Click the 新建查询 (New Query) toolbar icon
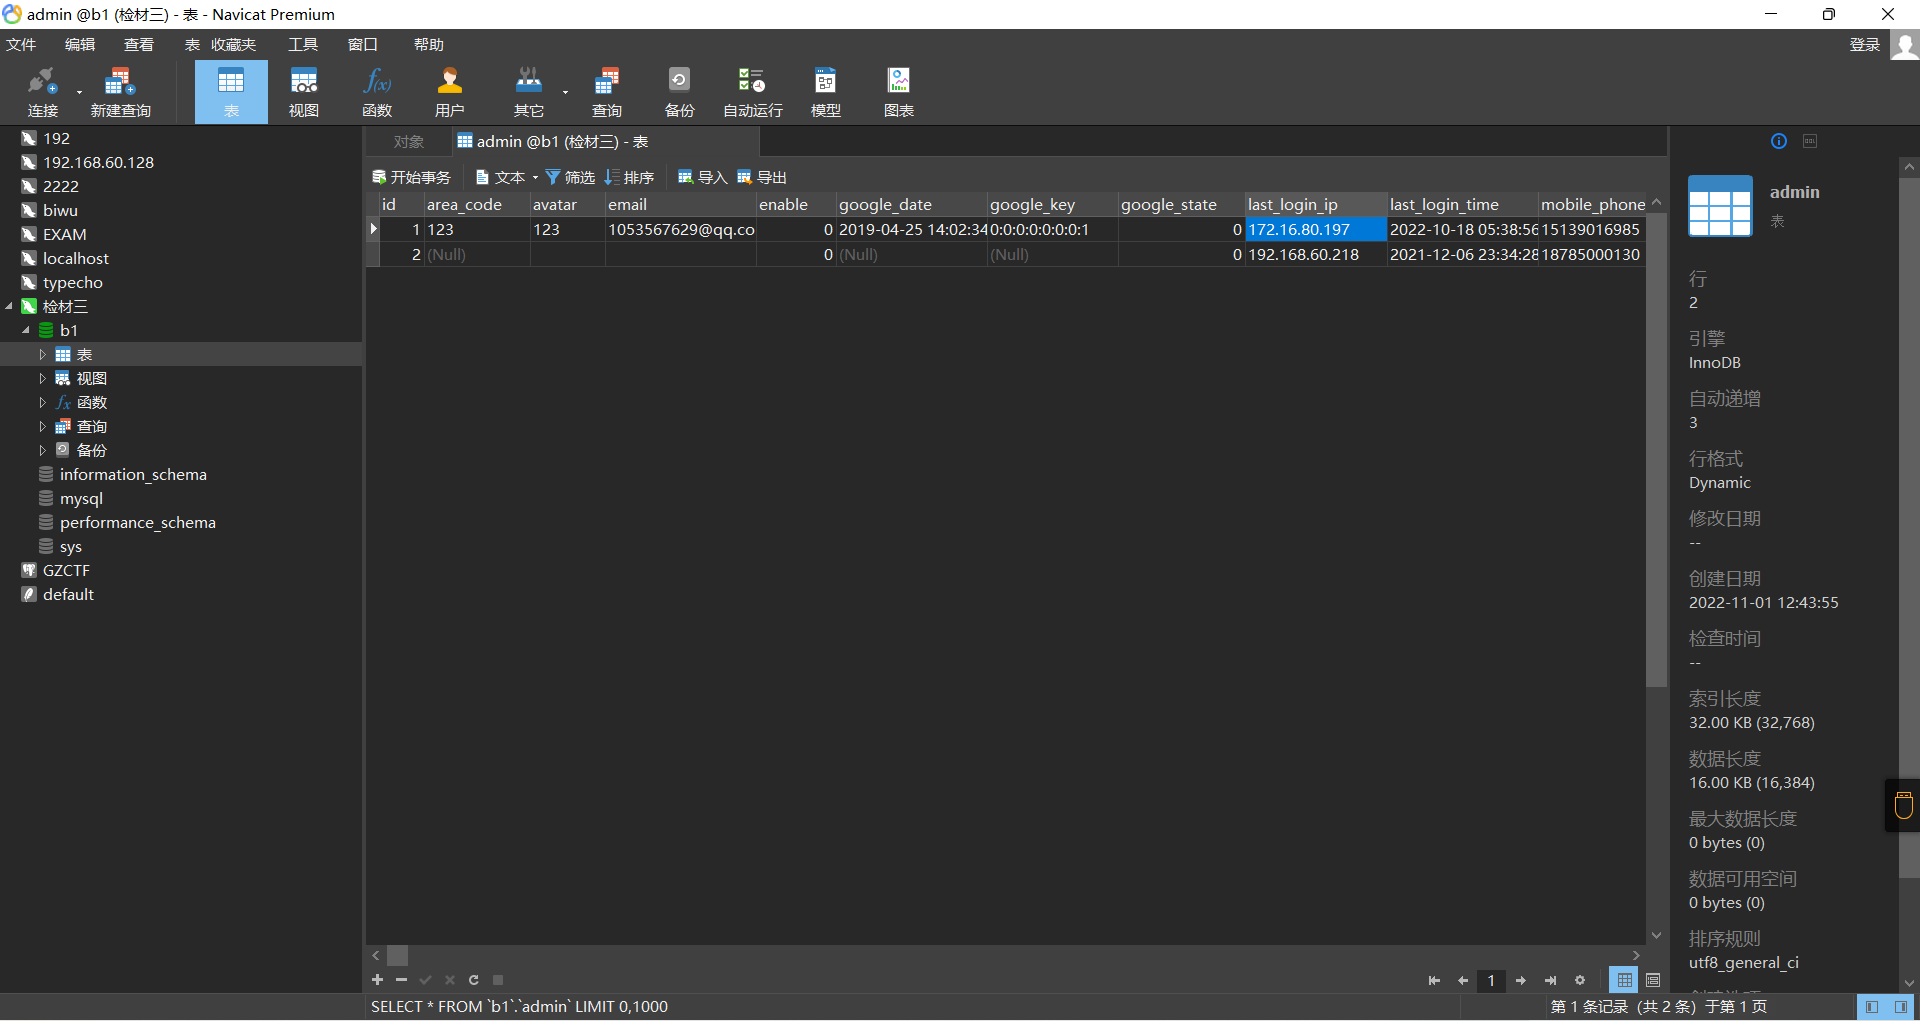 [x=120, y=91]
